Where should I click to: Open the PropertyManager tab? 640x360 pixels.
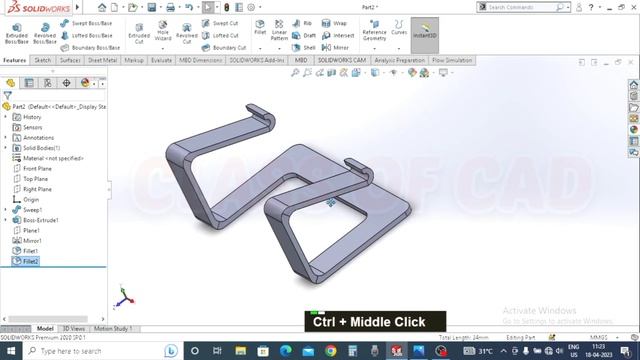click(x=29, y=83)
